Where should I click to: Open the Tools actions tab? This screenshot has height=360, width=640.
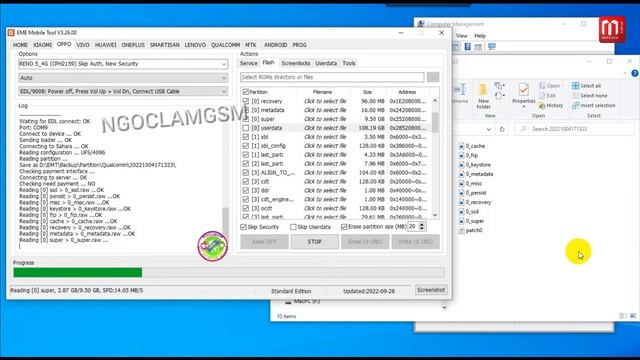pos(349,63)
